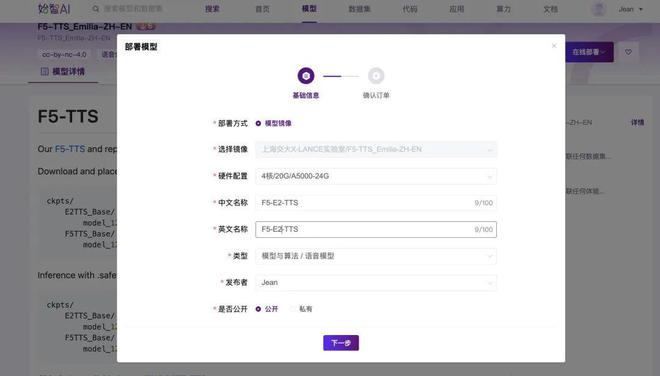Switch to the 模型详情 model details tab

(x=63, y=72)
